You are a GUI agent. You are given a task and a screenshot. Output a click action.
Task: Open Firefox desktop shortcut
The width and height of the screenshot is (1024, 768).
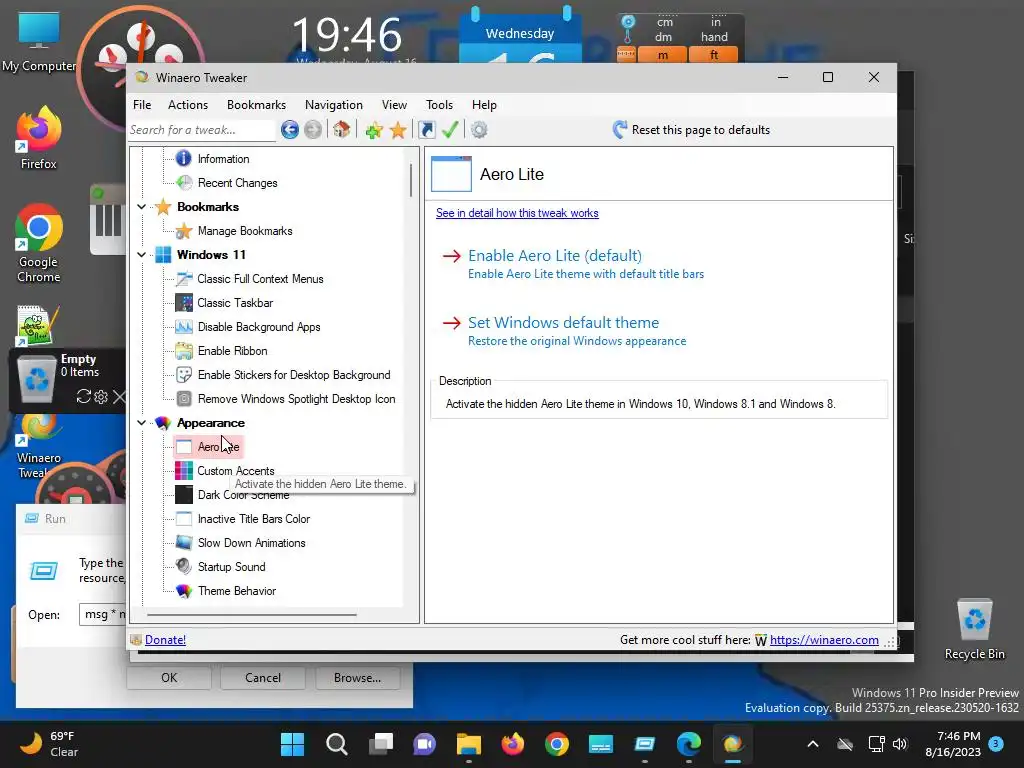39,138
